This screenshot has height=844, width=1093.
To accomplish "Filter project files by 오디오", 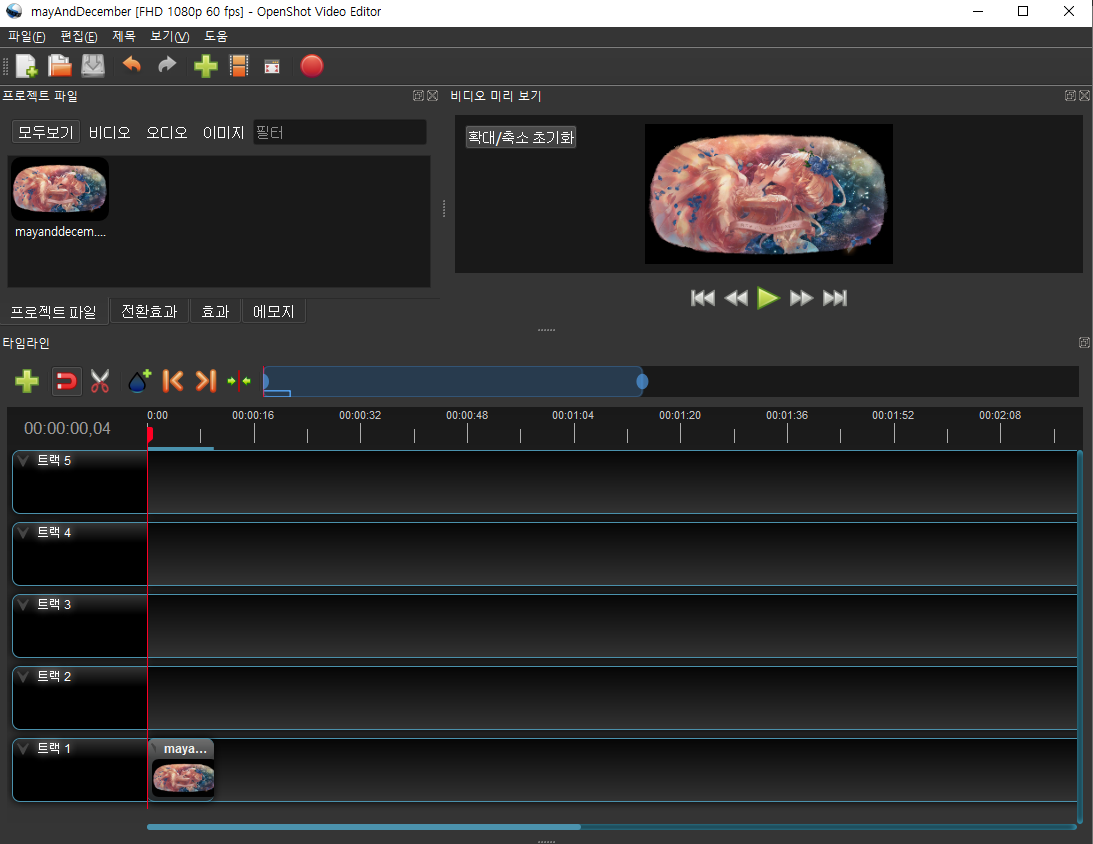I will click(167, 132).
